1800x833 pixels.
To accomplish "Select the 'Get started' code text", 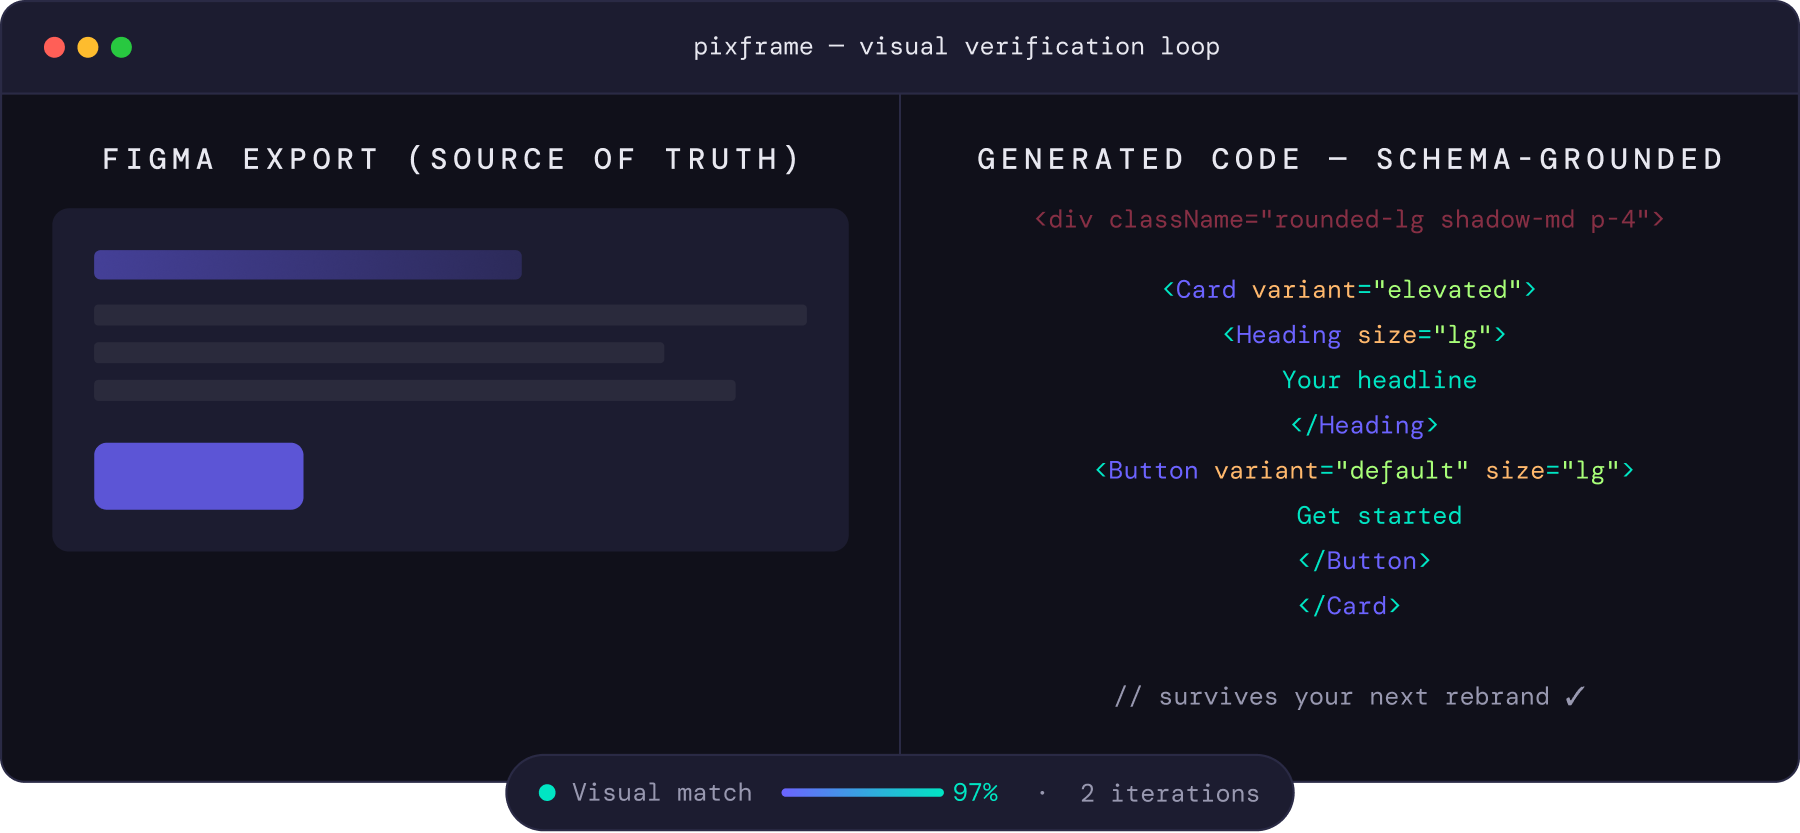I will [x=1379, y=516].
